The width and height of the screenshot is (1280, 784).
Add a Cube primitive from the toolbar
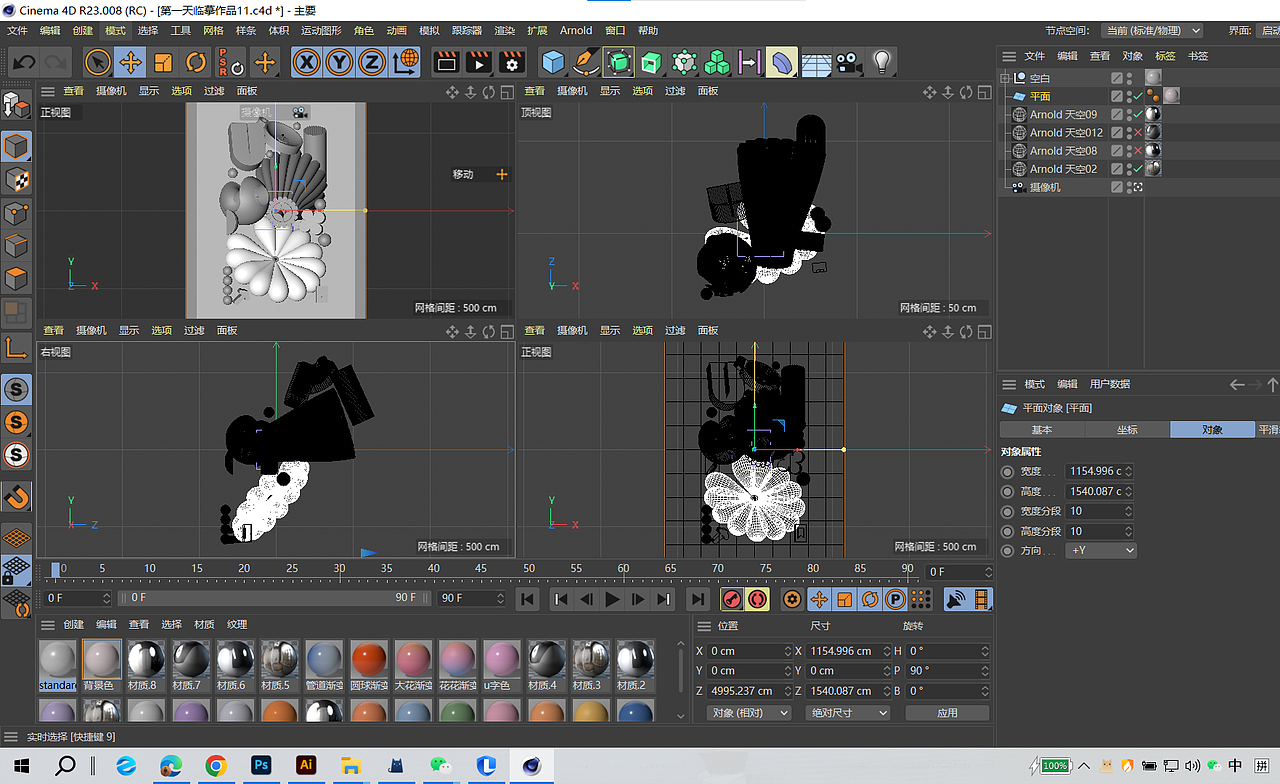tap(551, 62)
